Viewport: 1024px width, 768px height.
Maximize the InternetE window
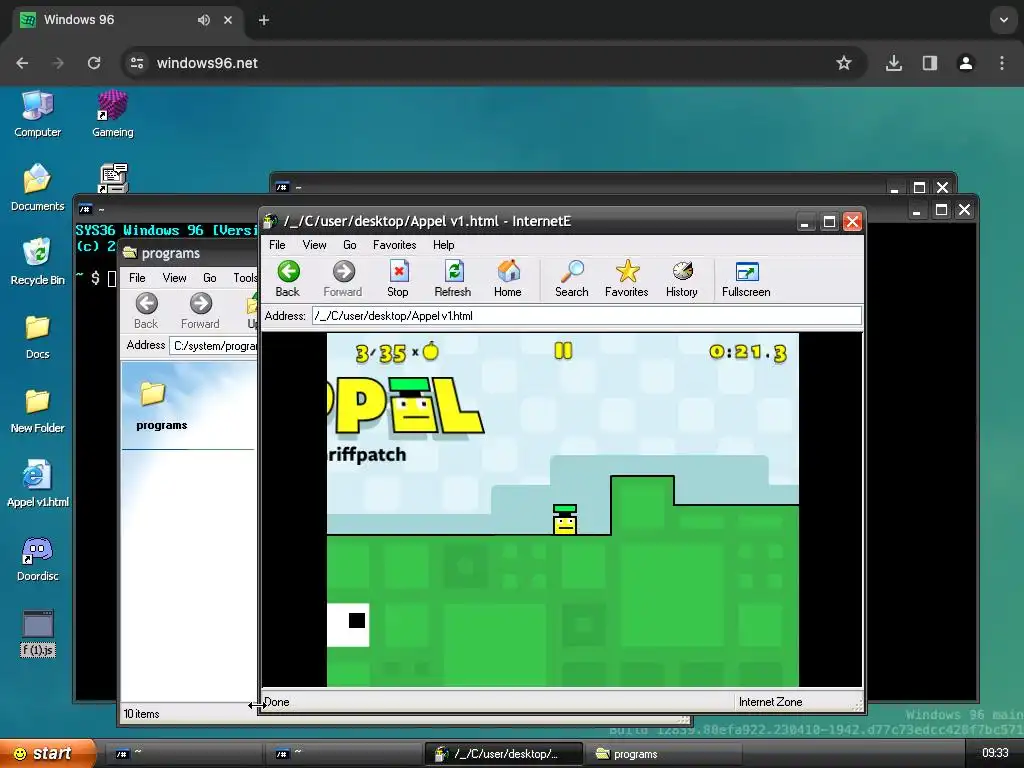pyautogui.click(x=829, y=221)
